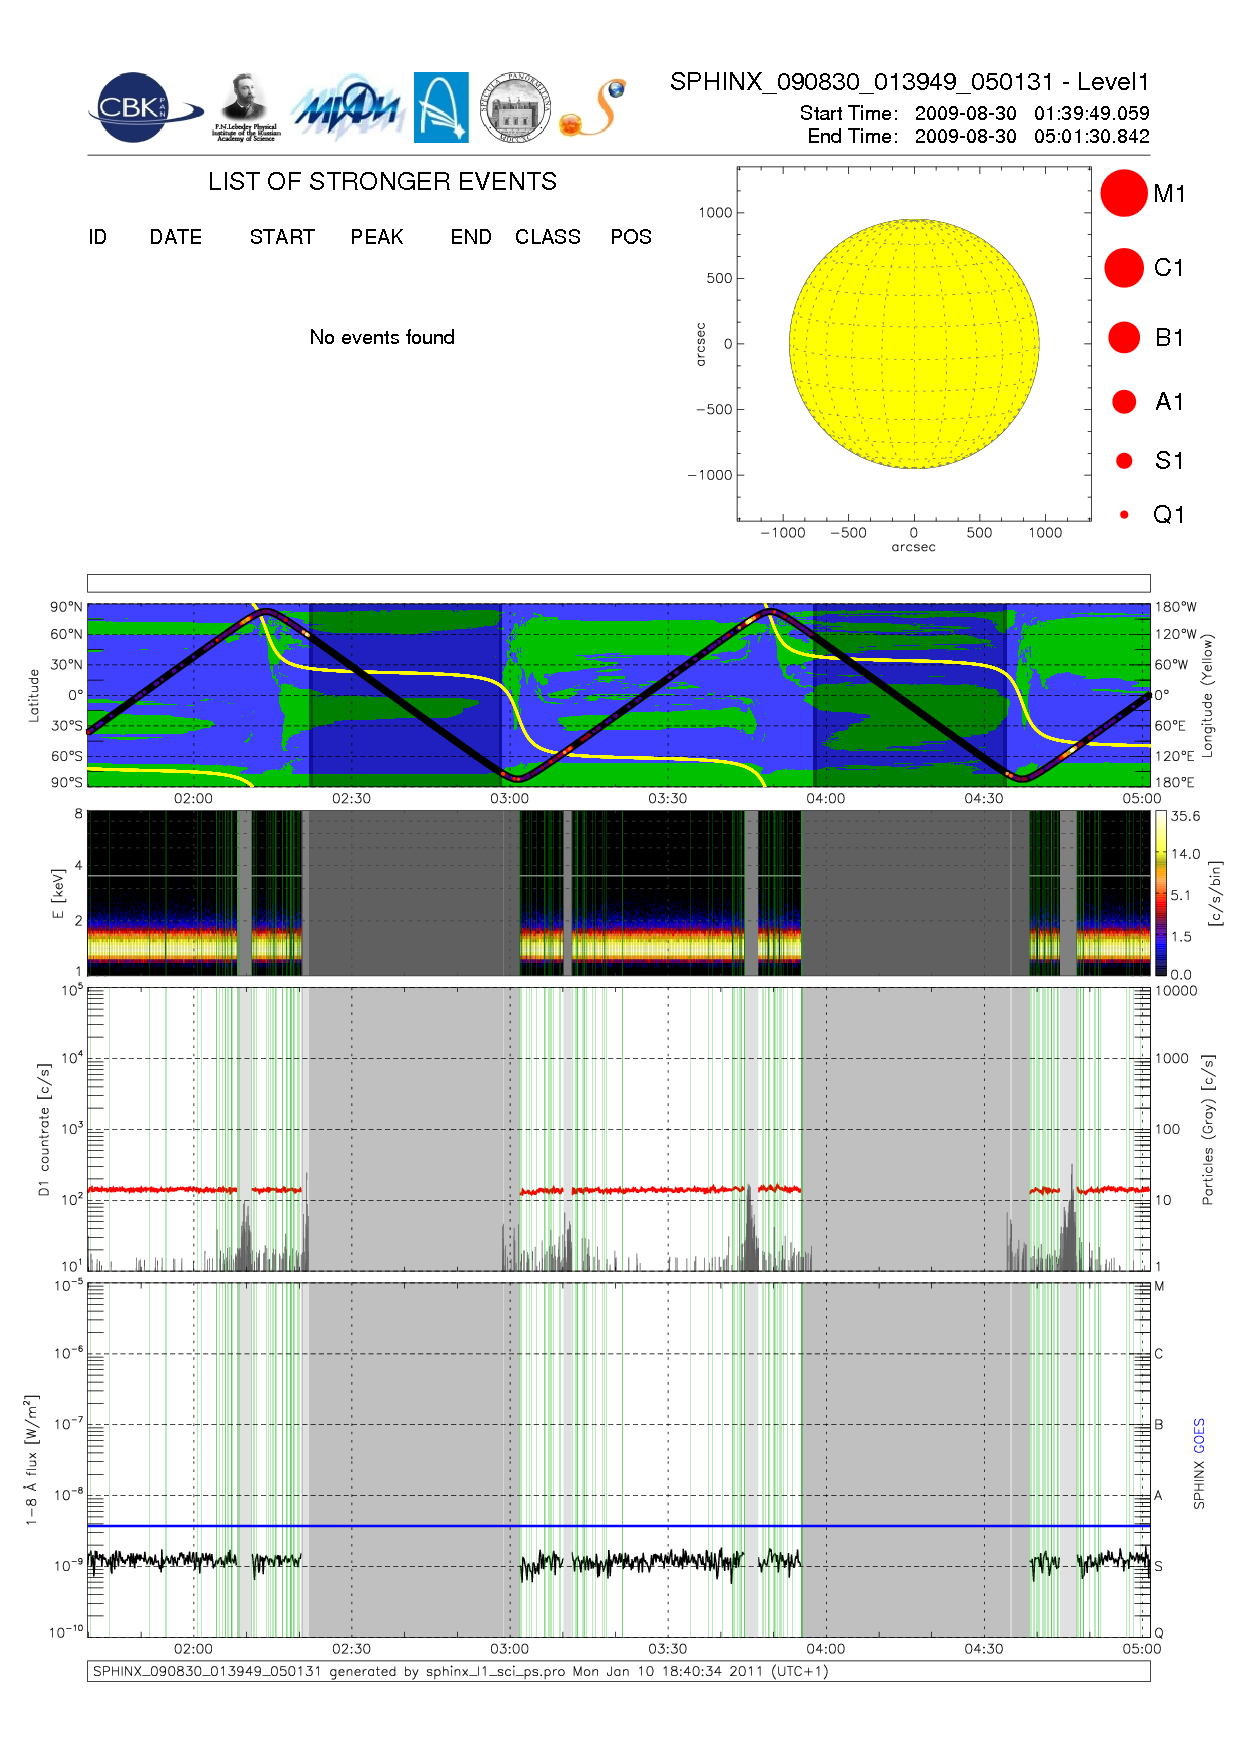Open the blue MIFI wave logo
Image resolution: width=1240 pixels, height=1754 pixels.
(x=347, y=108)
